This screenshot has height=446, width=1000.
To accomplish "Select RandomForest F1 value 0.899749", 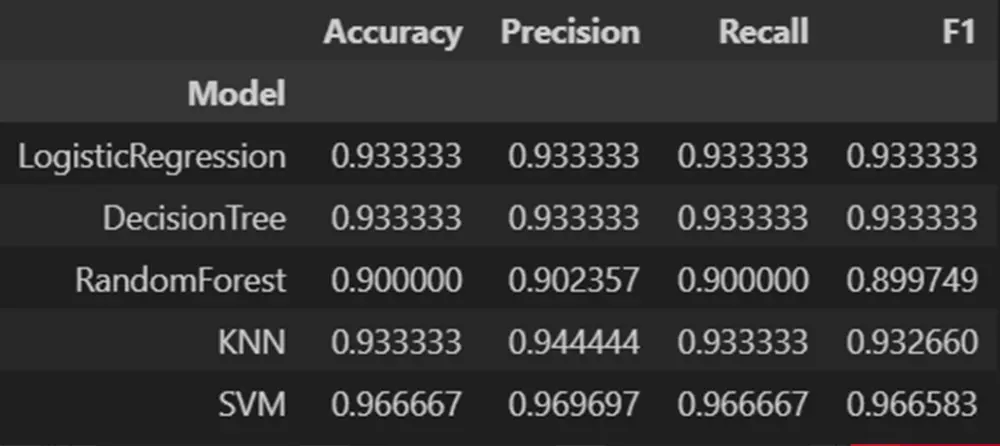I will point(911,280).
